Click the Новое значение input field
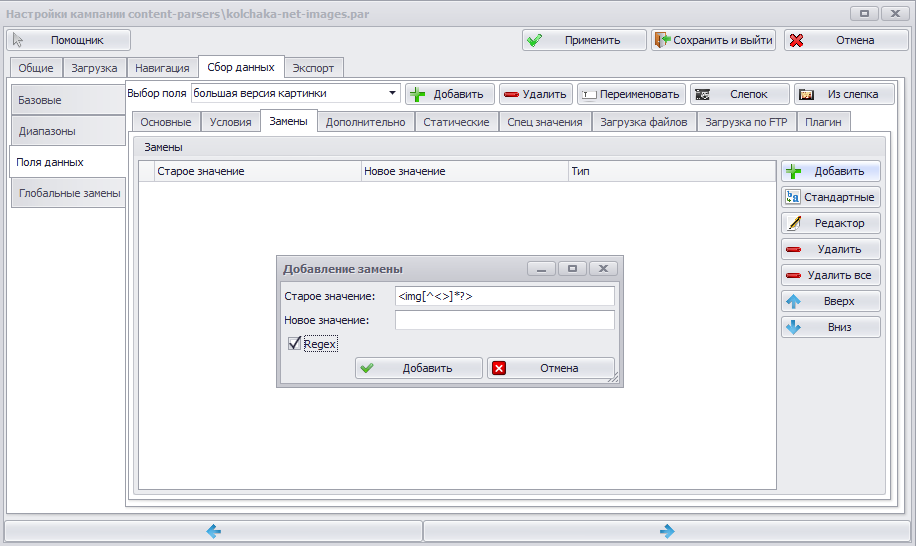Screen dimensions: 916x546 coord(505,320)
